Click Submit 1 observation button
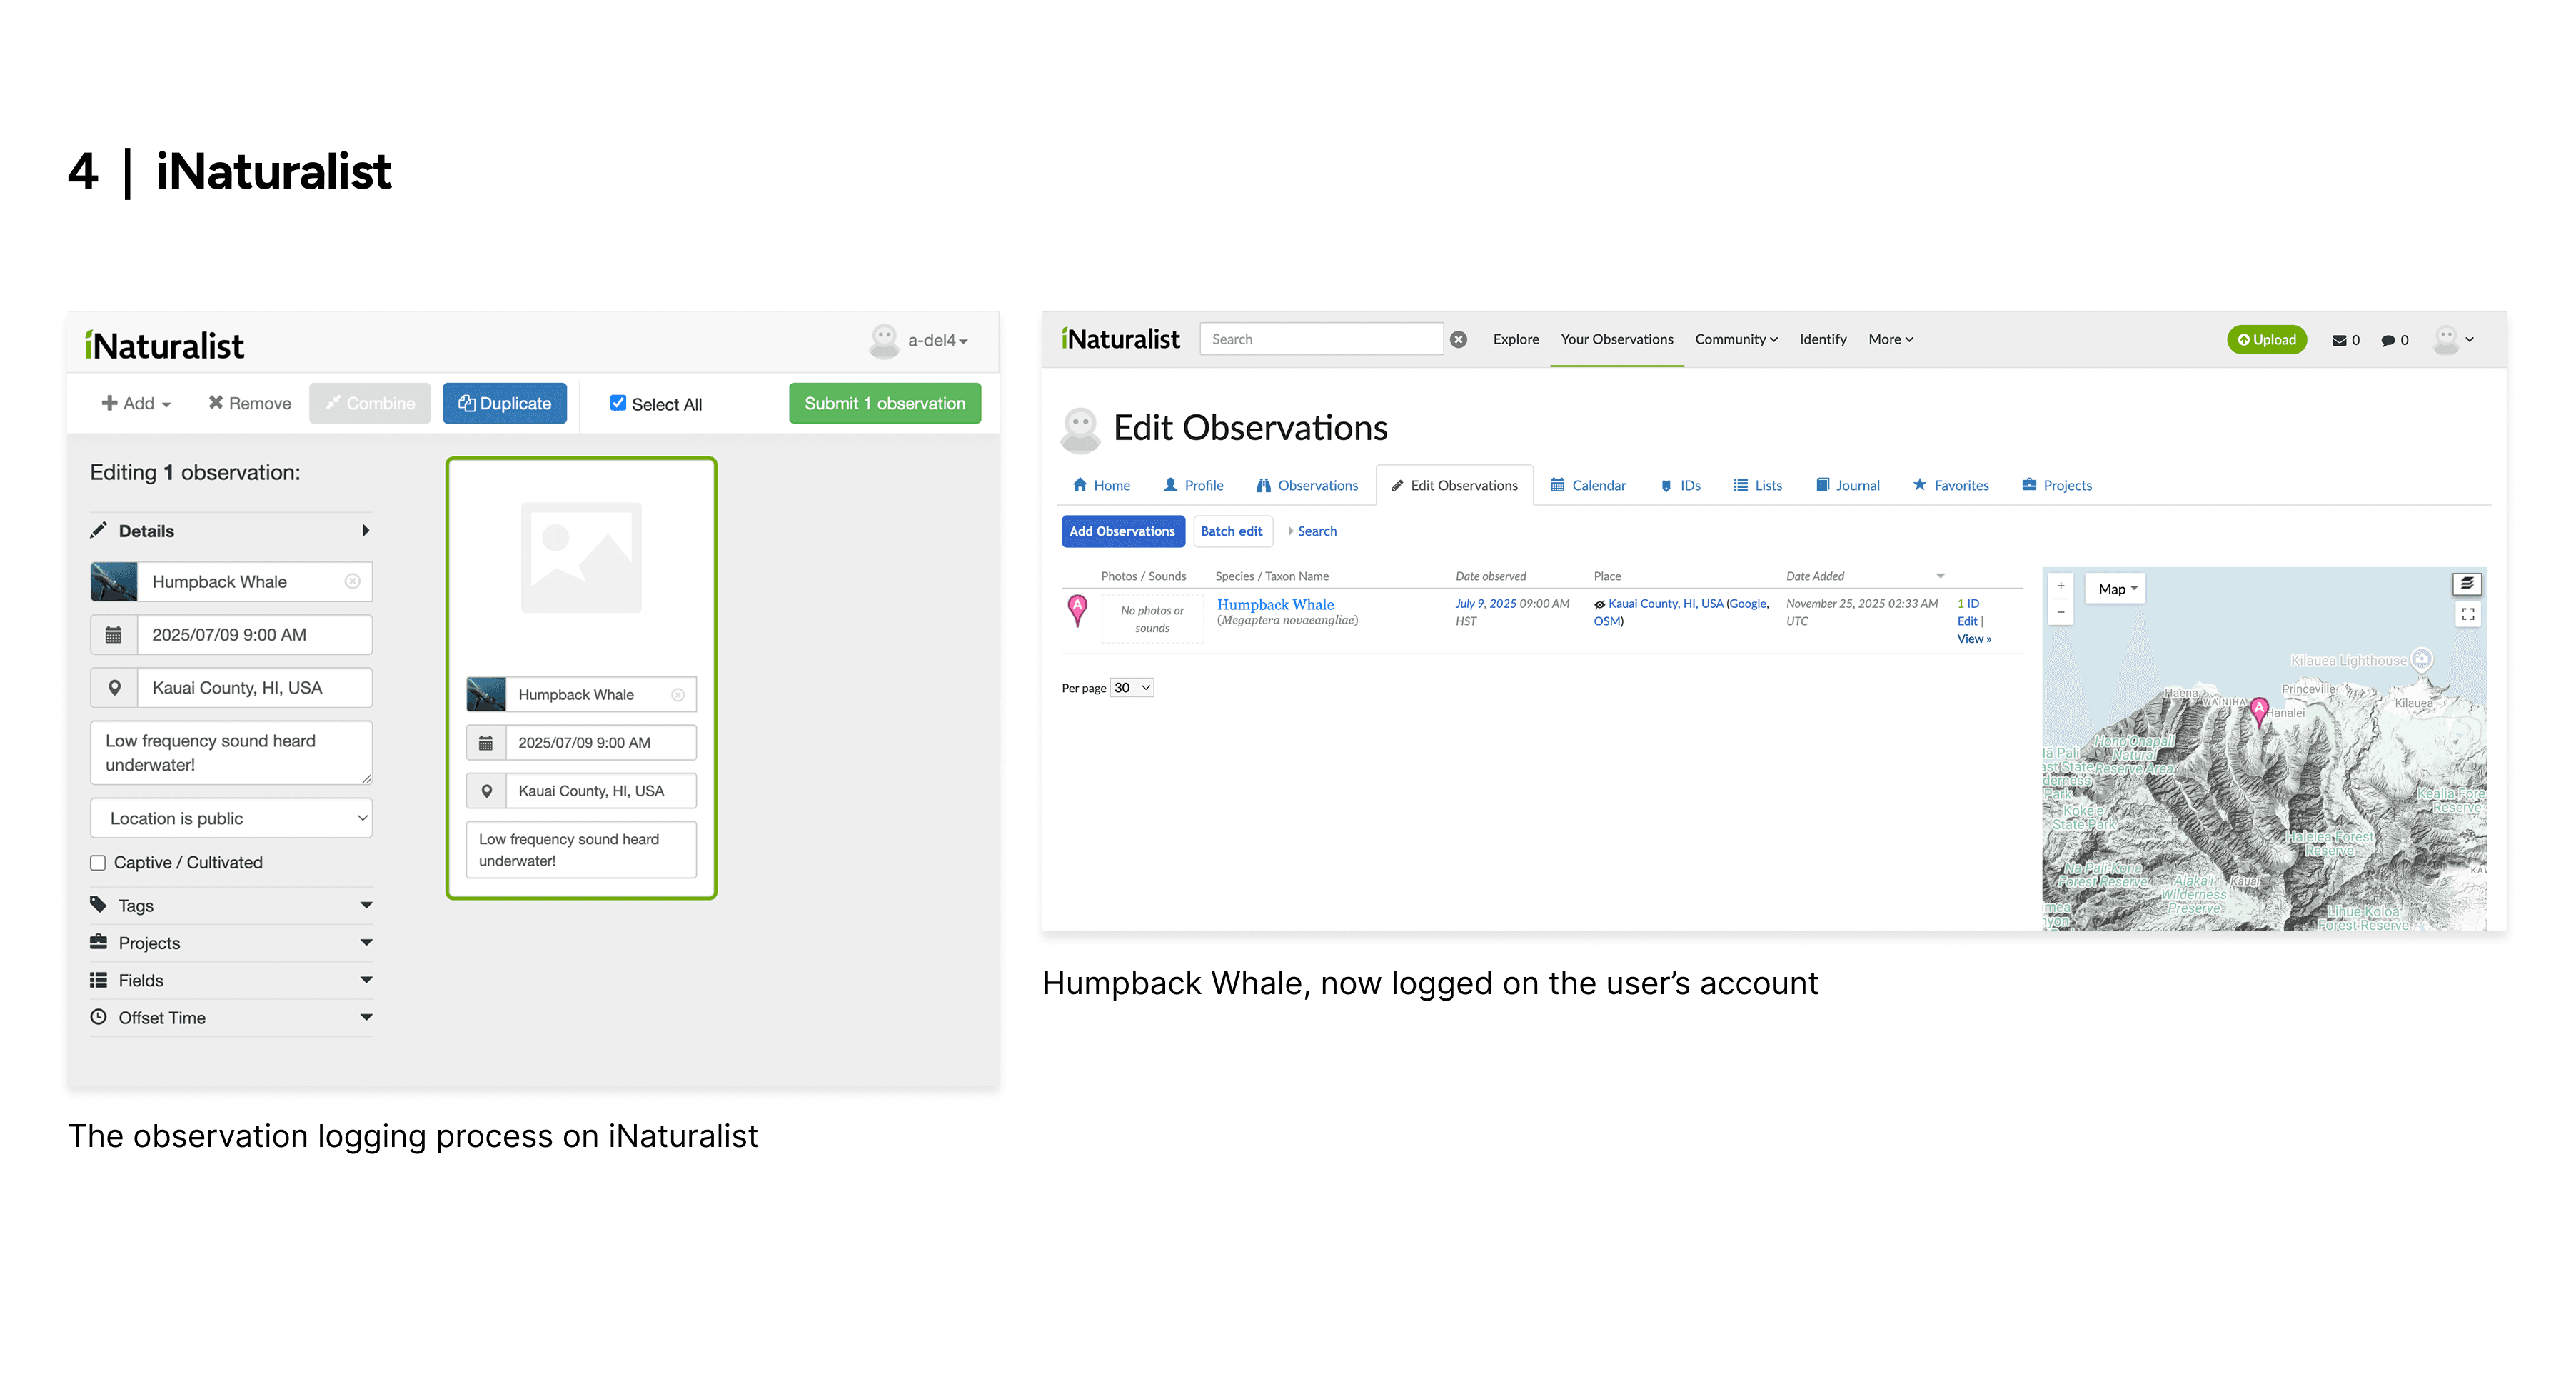Image resolution: width=2576 pixels, height=1397 pixels. coord(884,404)
